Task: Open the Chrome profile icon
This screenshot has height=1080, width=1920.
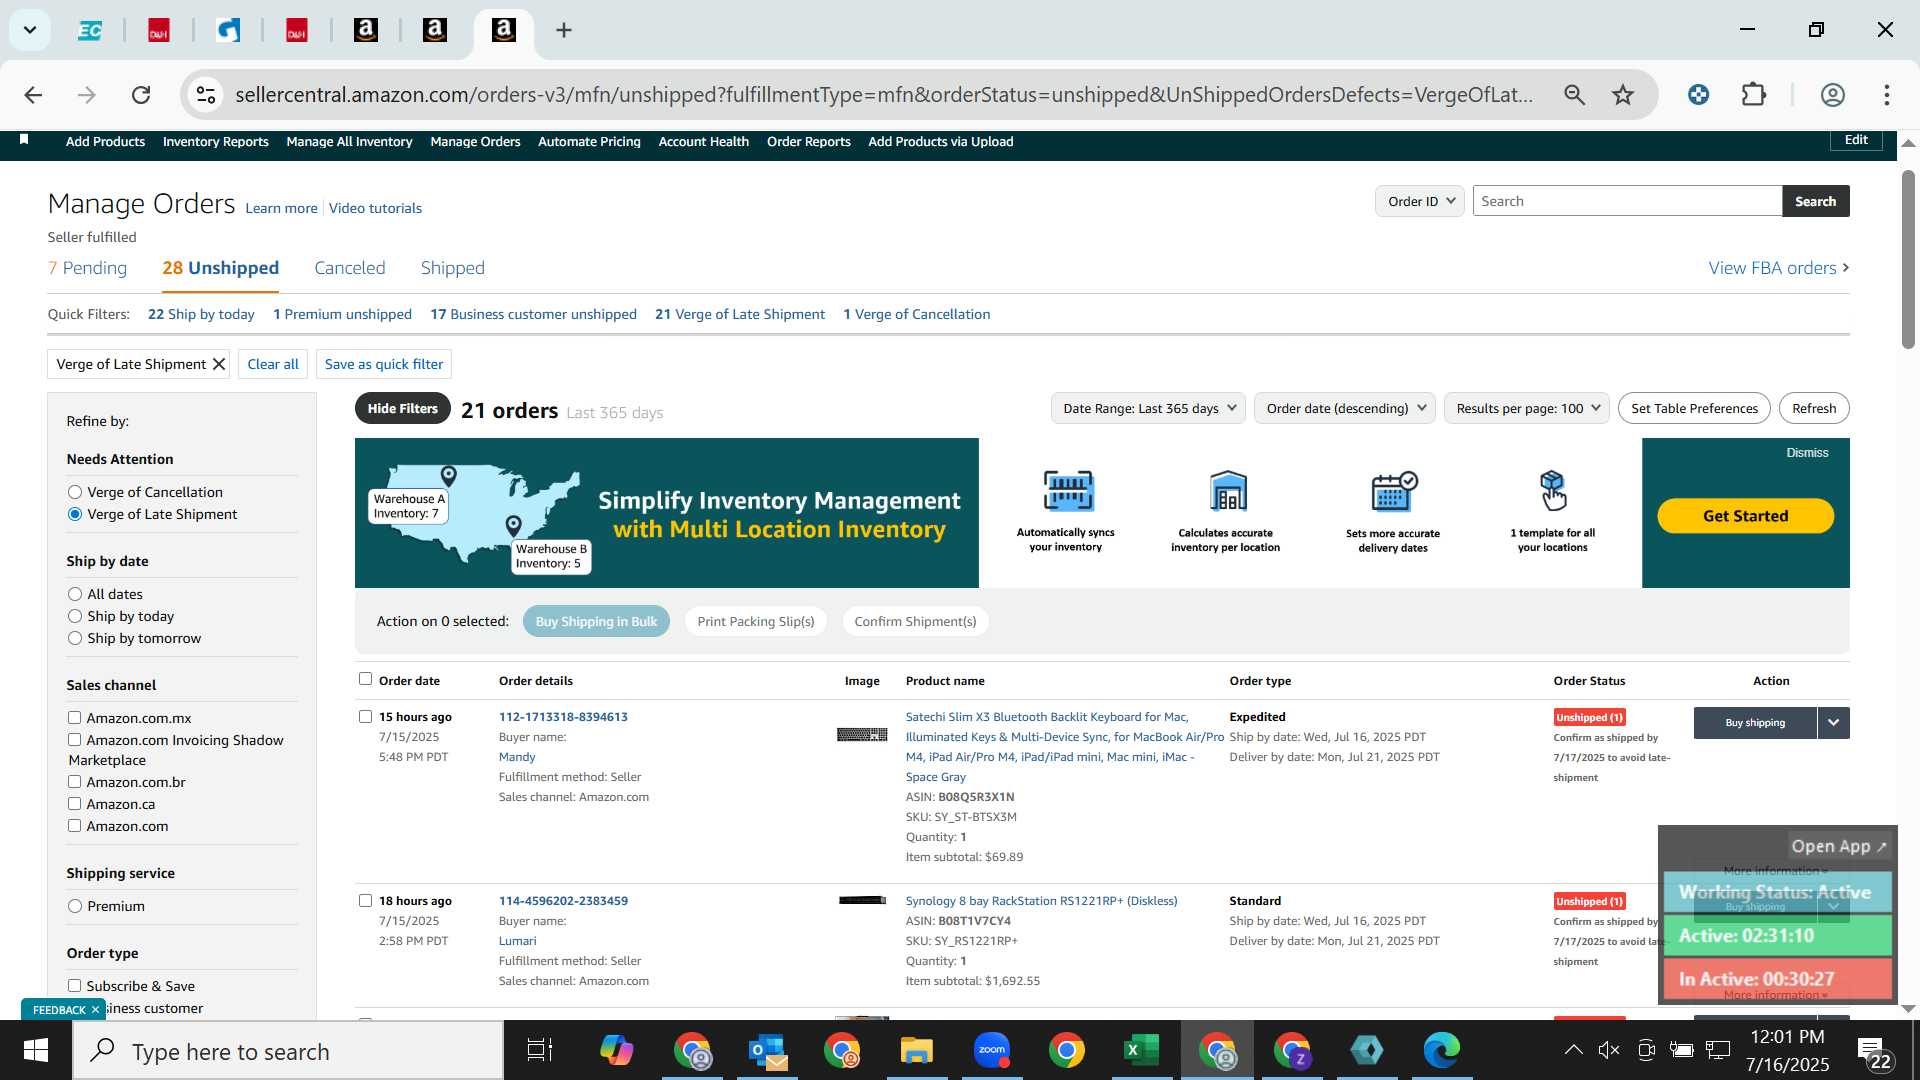Action: point(1832,95)
